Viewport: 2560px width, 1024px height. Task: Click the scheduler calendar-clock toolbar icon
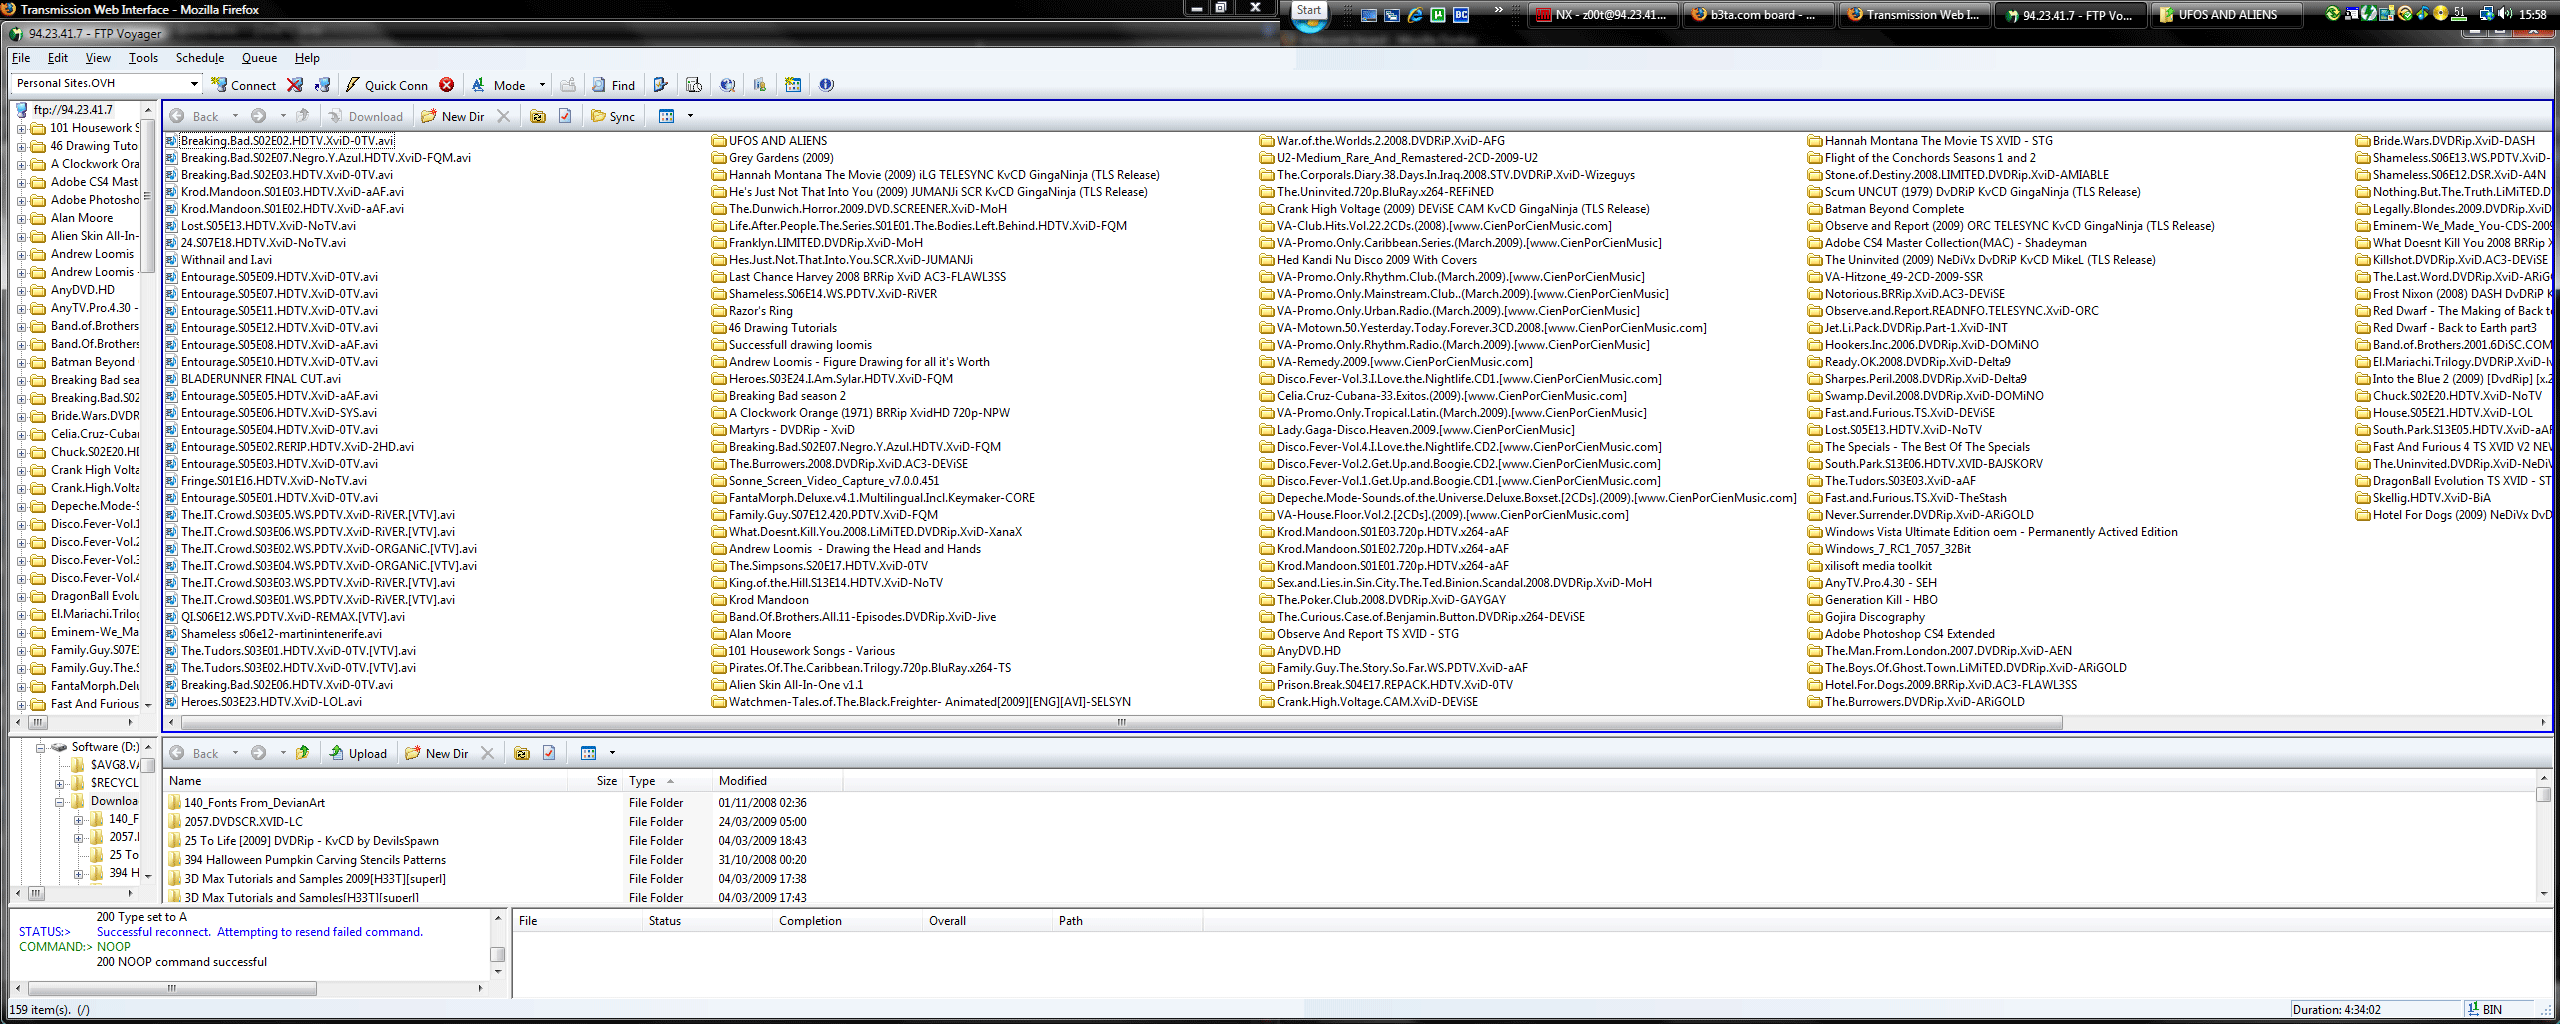[694, 85]
